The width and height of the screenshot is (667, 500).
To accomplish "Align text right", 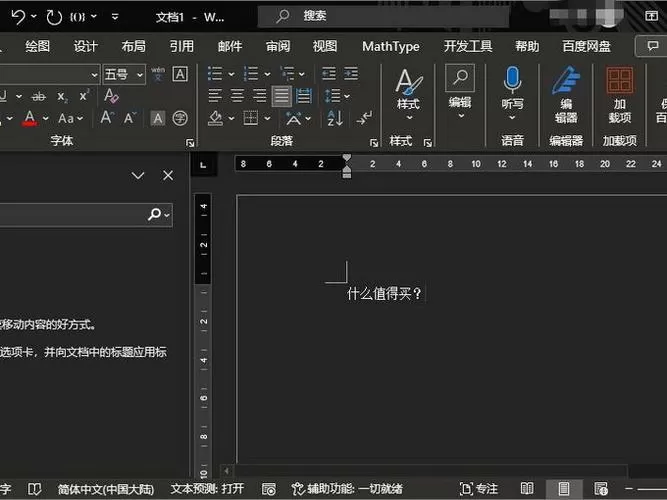I will point(259,96).
